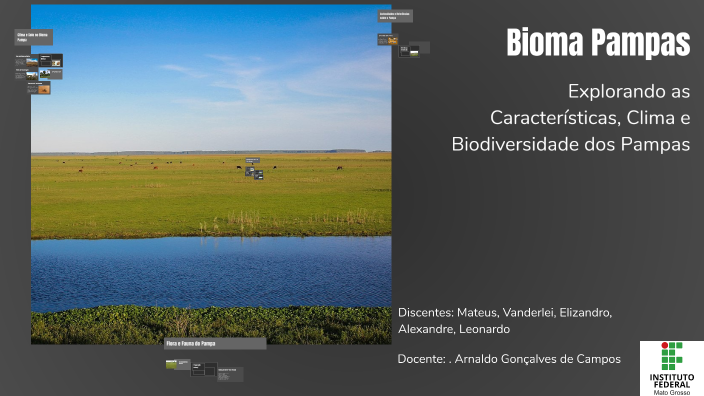Viewport: 704px width, 396px height.
Task: Open the 'Clima e Solo no Bioma Pampa' topic label
Action: click(34, 37)
